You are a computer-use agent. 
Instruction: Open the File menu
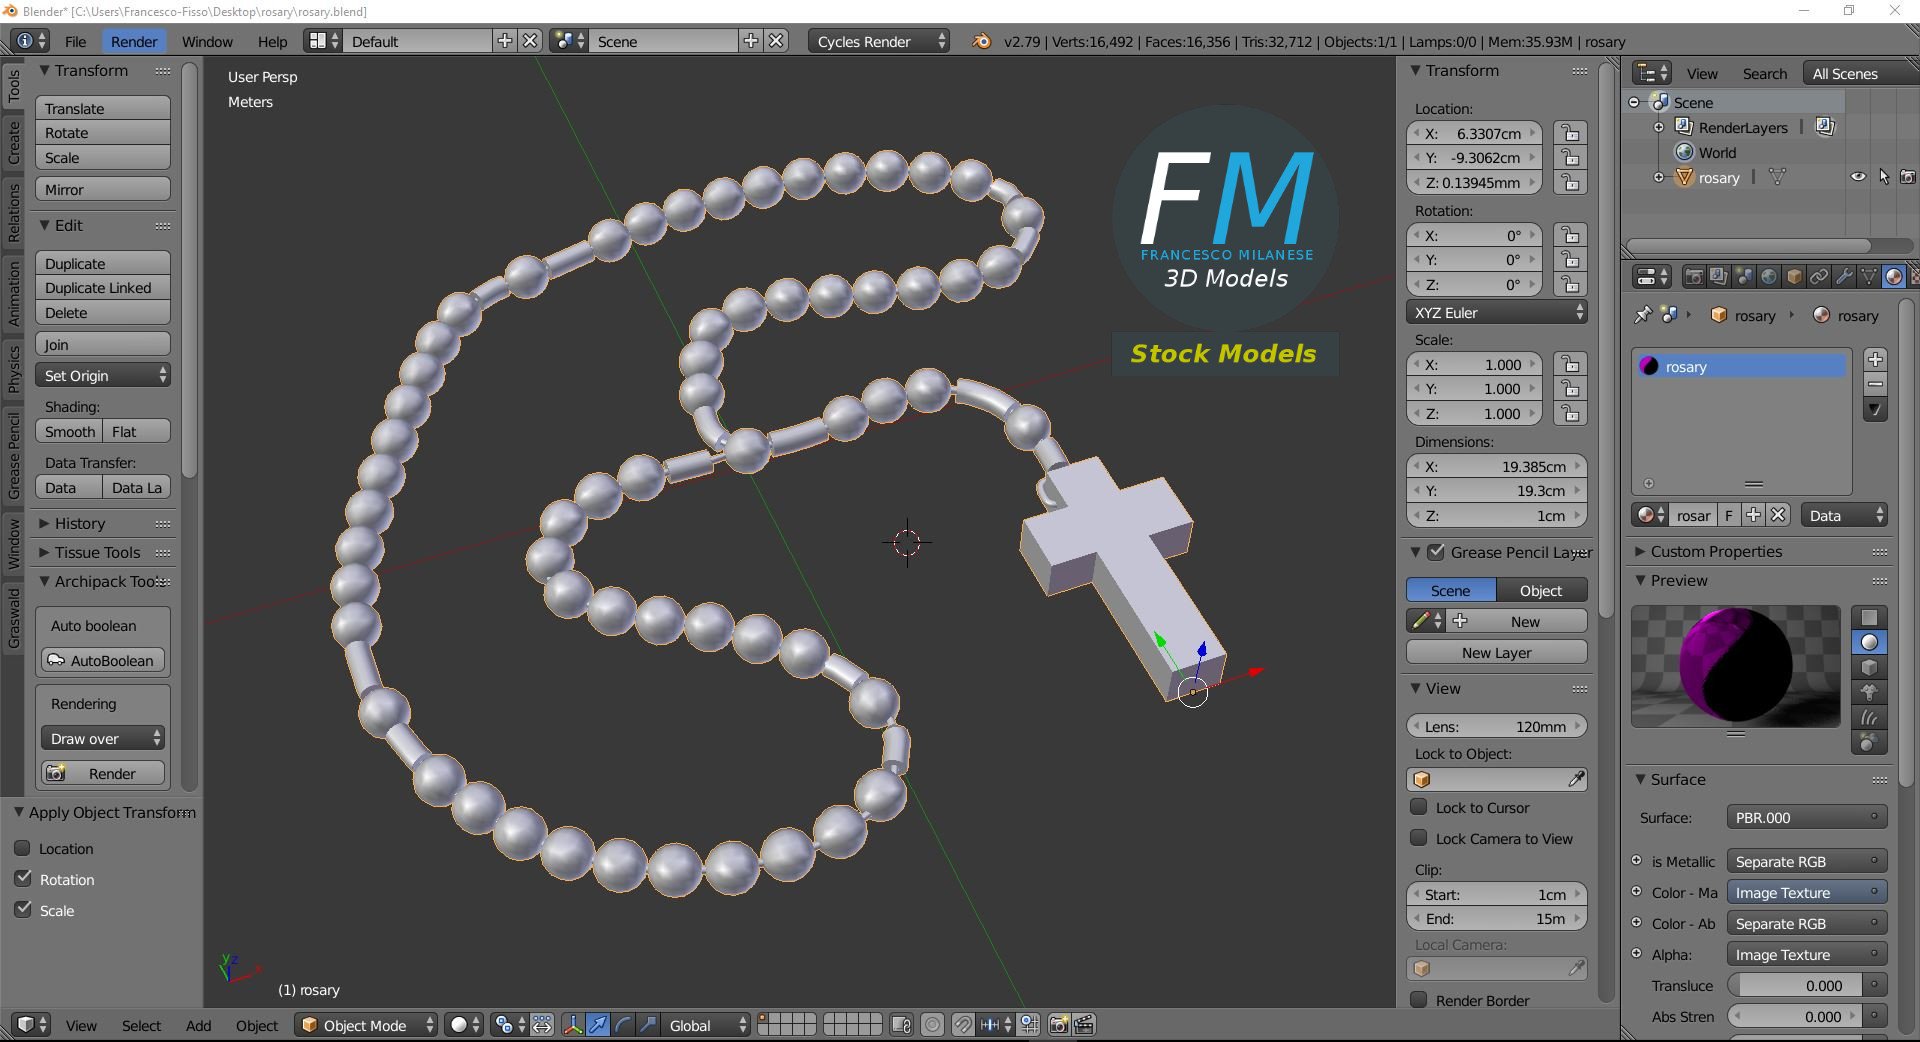point(75,41)
